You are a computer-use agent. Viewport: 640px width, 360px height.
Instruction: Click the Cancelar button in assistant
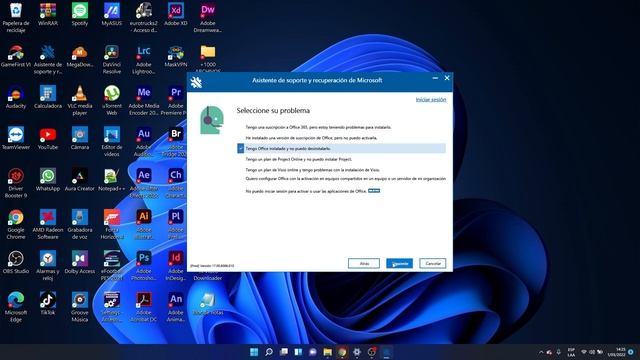pyautogui.click(x=433, y=263)
